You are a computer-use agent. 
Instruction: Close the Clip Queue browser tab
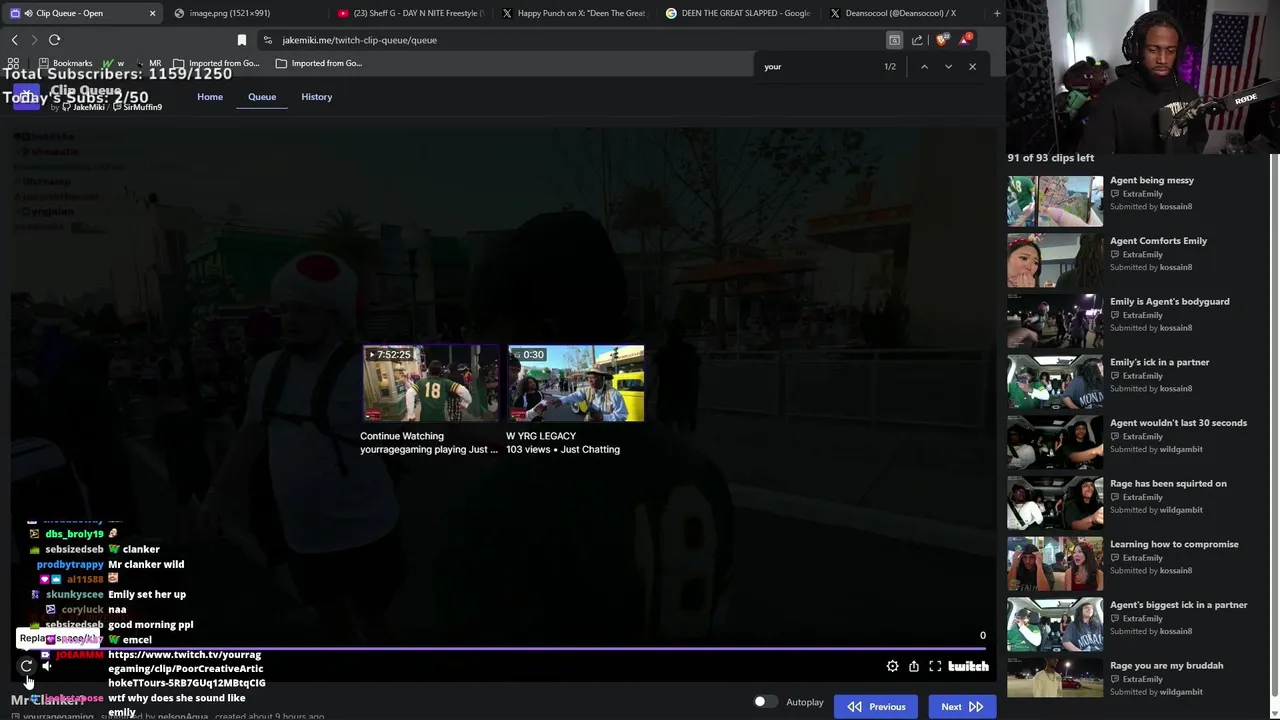point(152,13)
